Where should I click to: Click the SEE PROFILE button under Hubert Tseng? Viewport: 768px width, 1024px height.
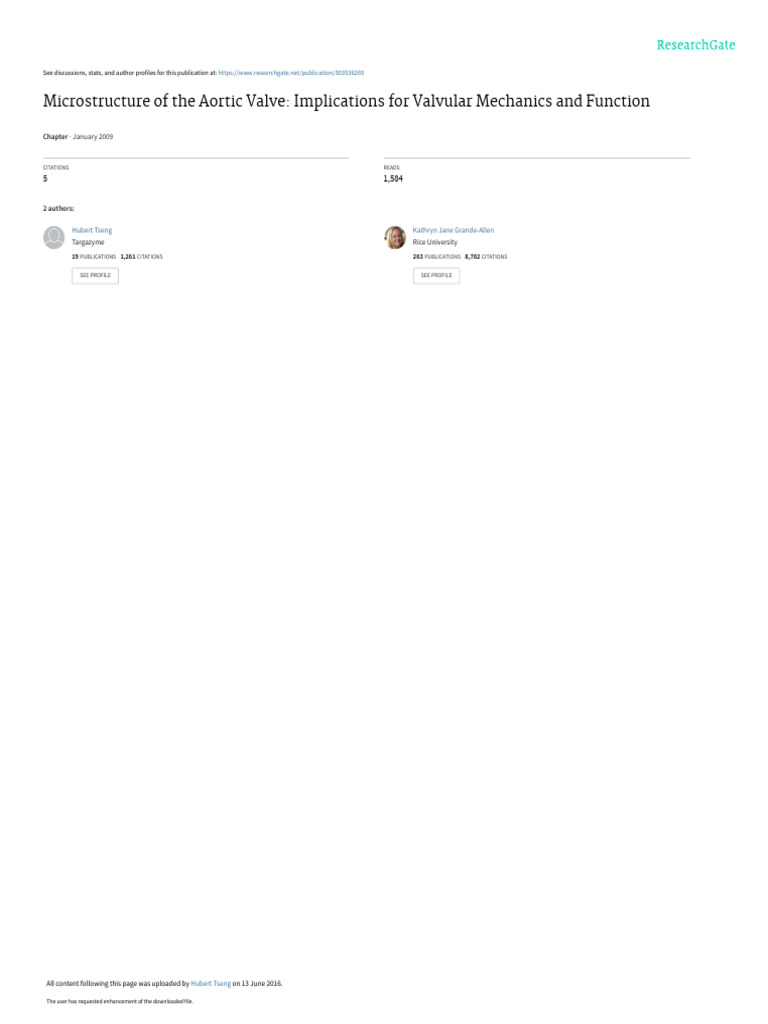click(x=95, y=276)
